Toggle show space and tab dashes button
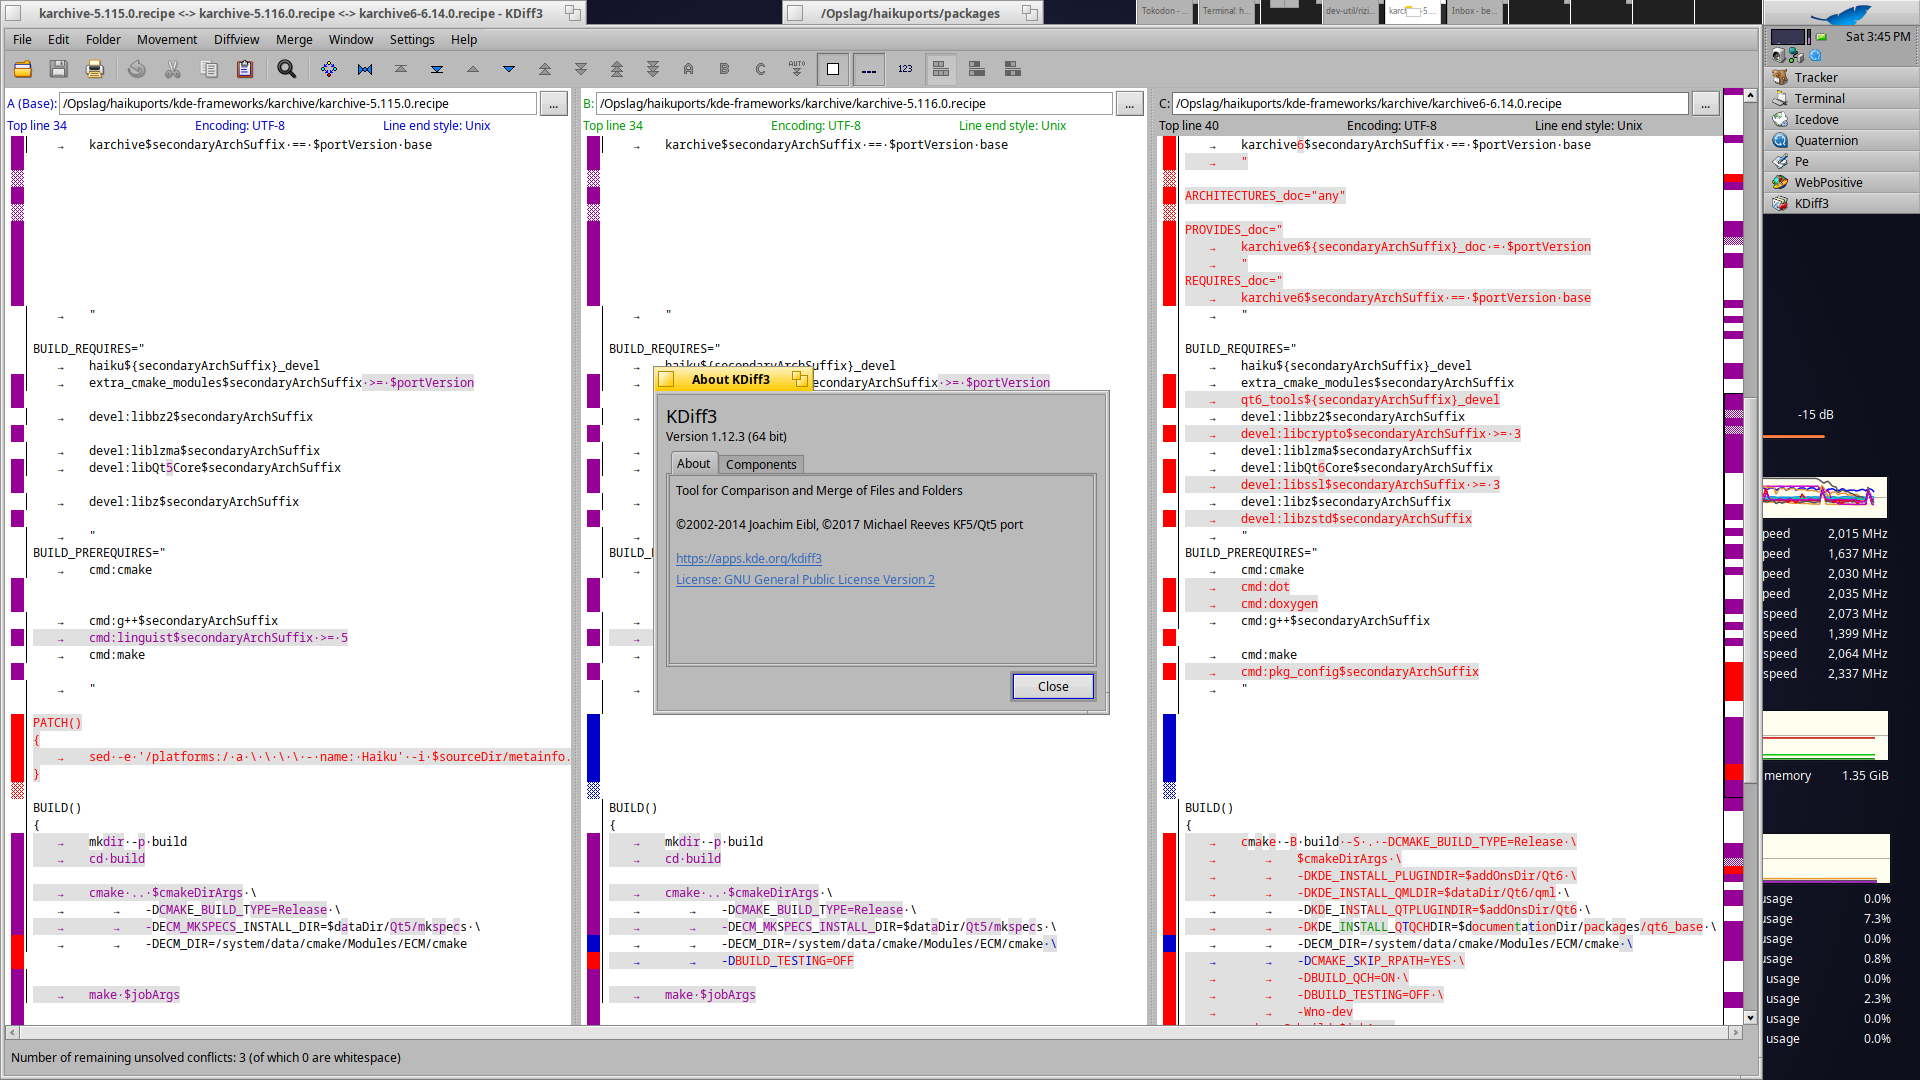The width and height of the screenshot is (1920, 1080). (x=869, y=69)
